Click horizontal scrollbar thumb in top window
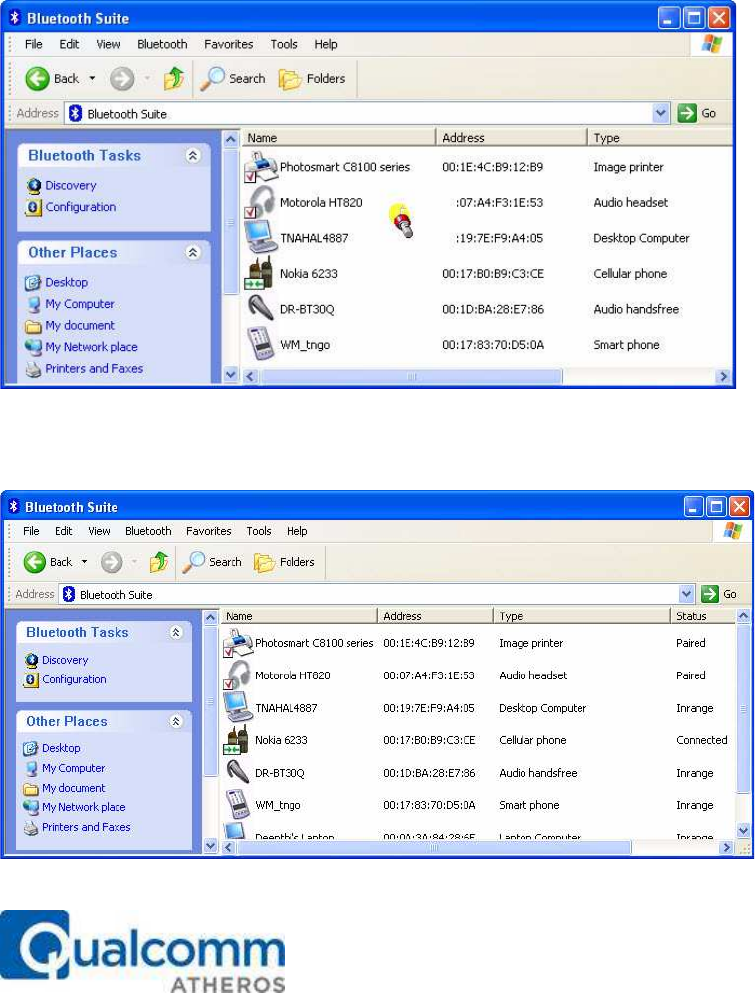The height and width of the screenshot is (993, 755). coord(412,377)
